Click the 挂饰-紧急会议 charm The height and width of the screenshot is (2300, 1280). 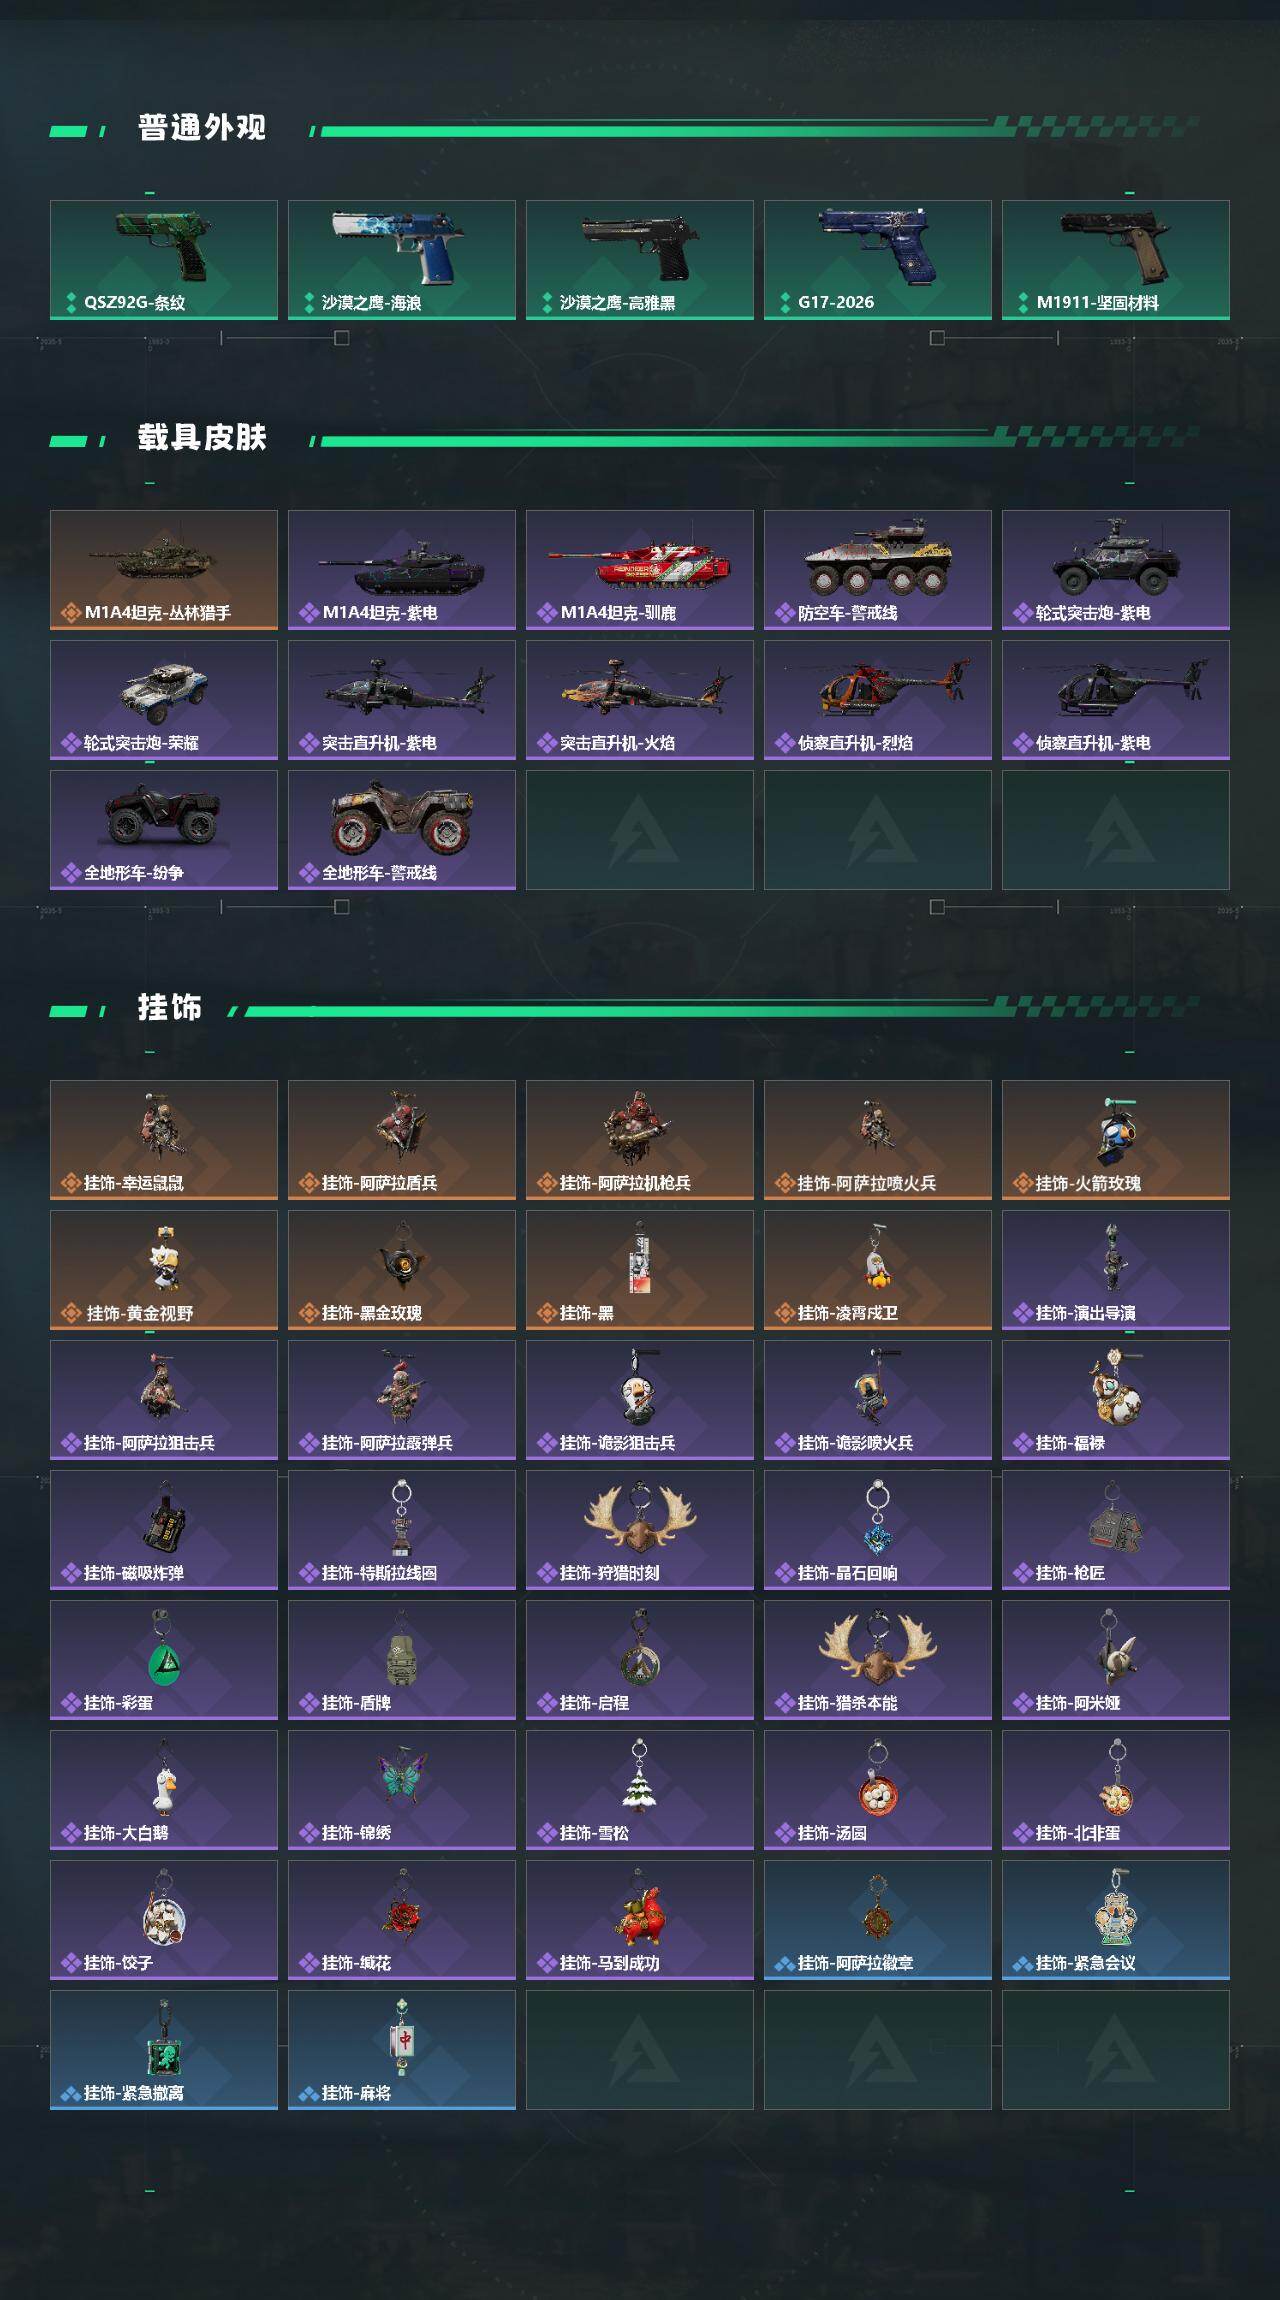pyautogui.click(x=1116, y=1920)
